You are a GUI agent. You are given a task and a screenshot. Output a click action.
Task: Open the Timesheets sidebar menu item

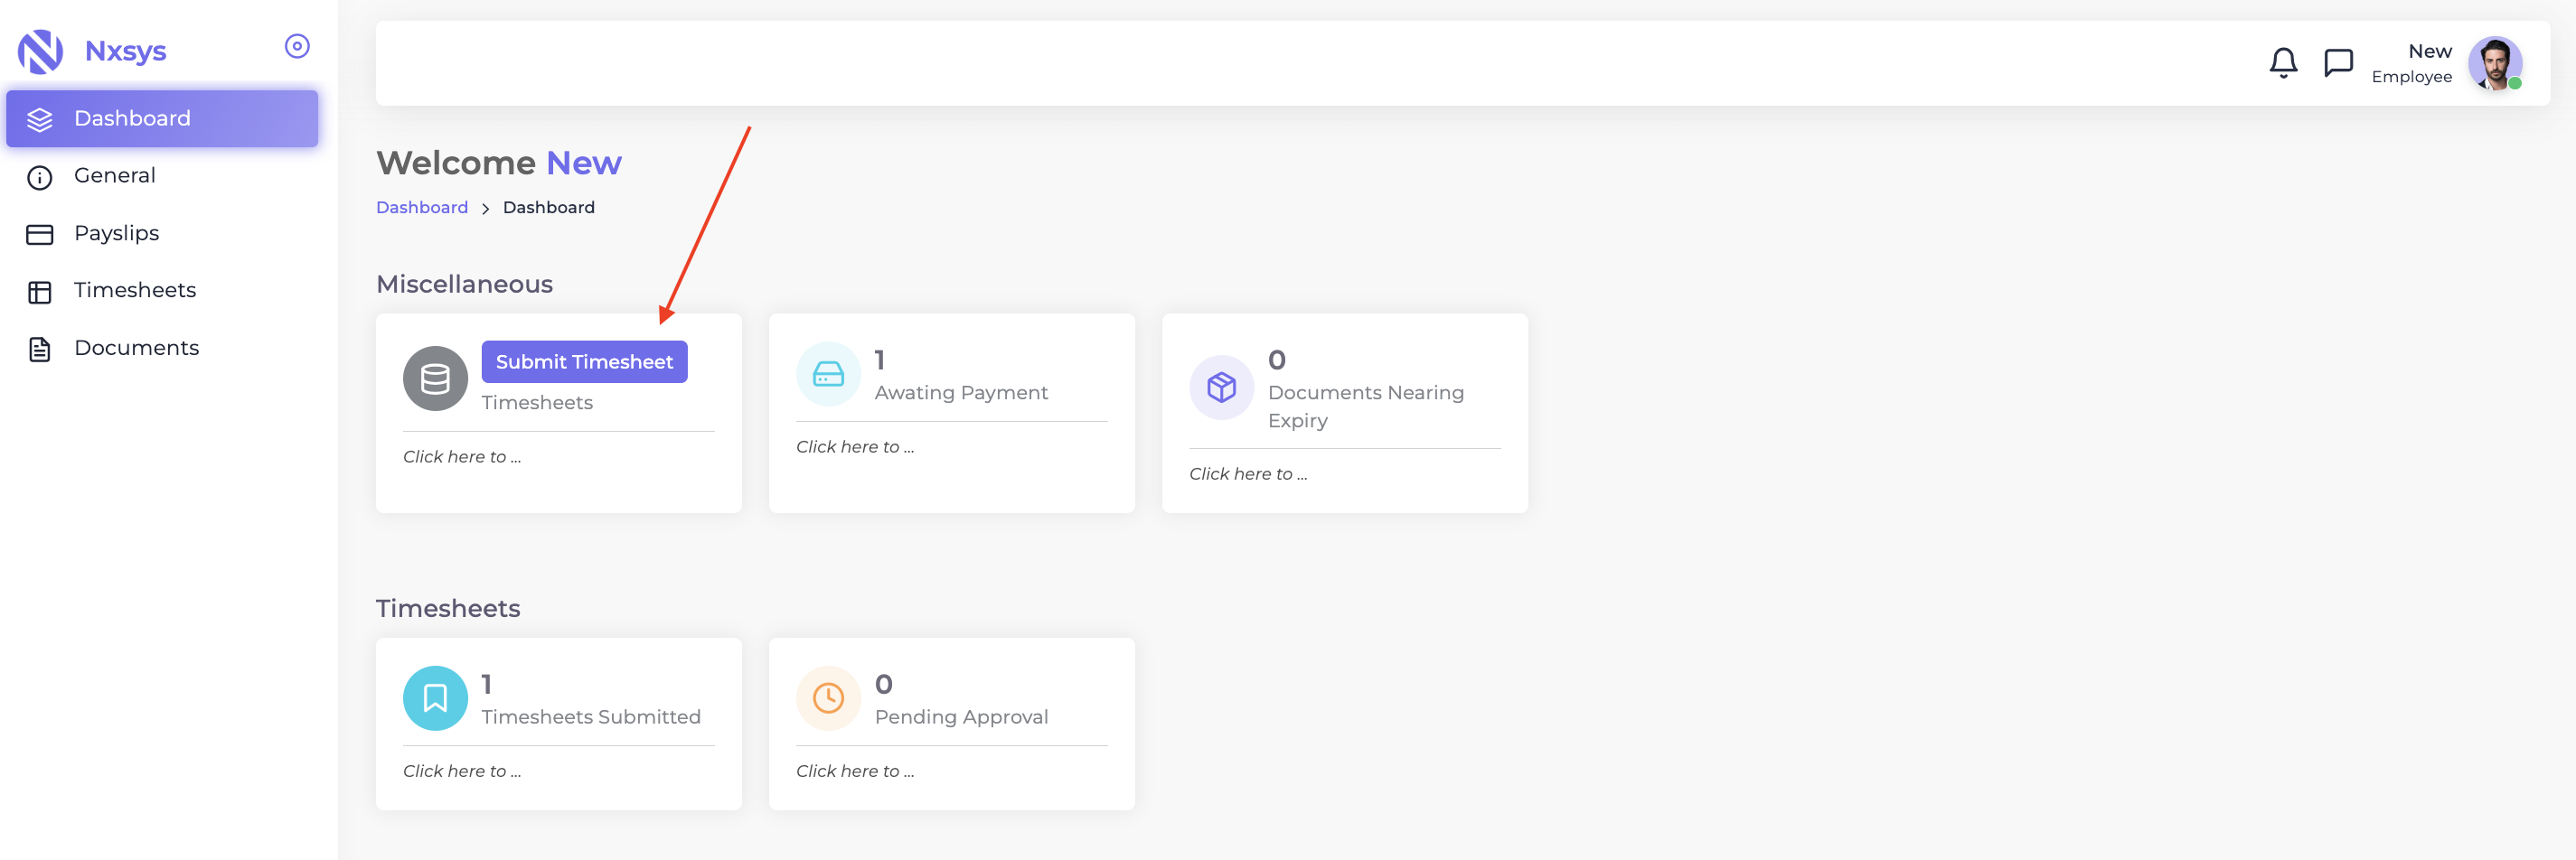click(x=162, y=291)
